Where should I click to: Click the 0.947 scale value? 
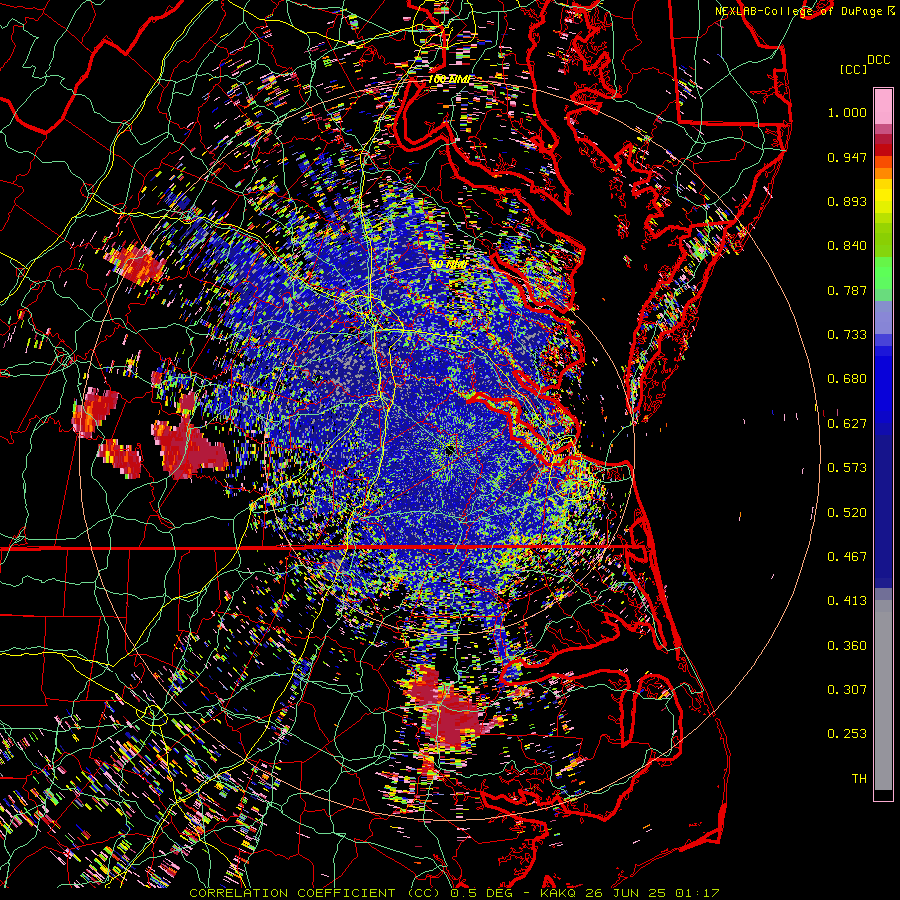pyautogui.click(x=847, y=157)
